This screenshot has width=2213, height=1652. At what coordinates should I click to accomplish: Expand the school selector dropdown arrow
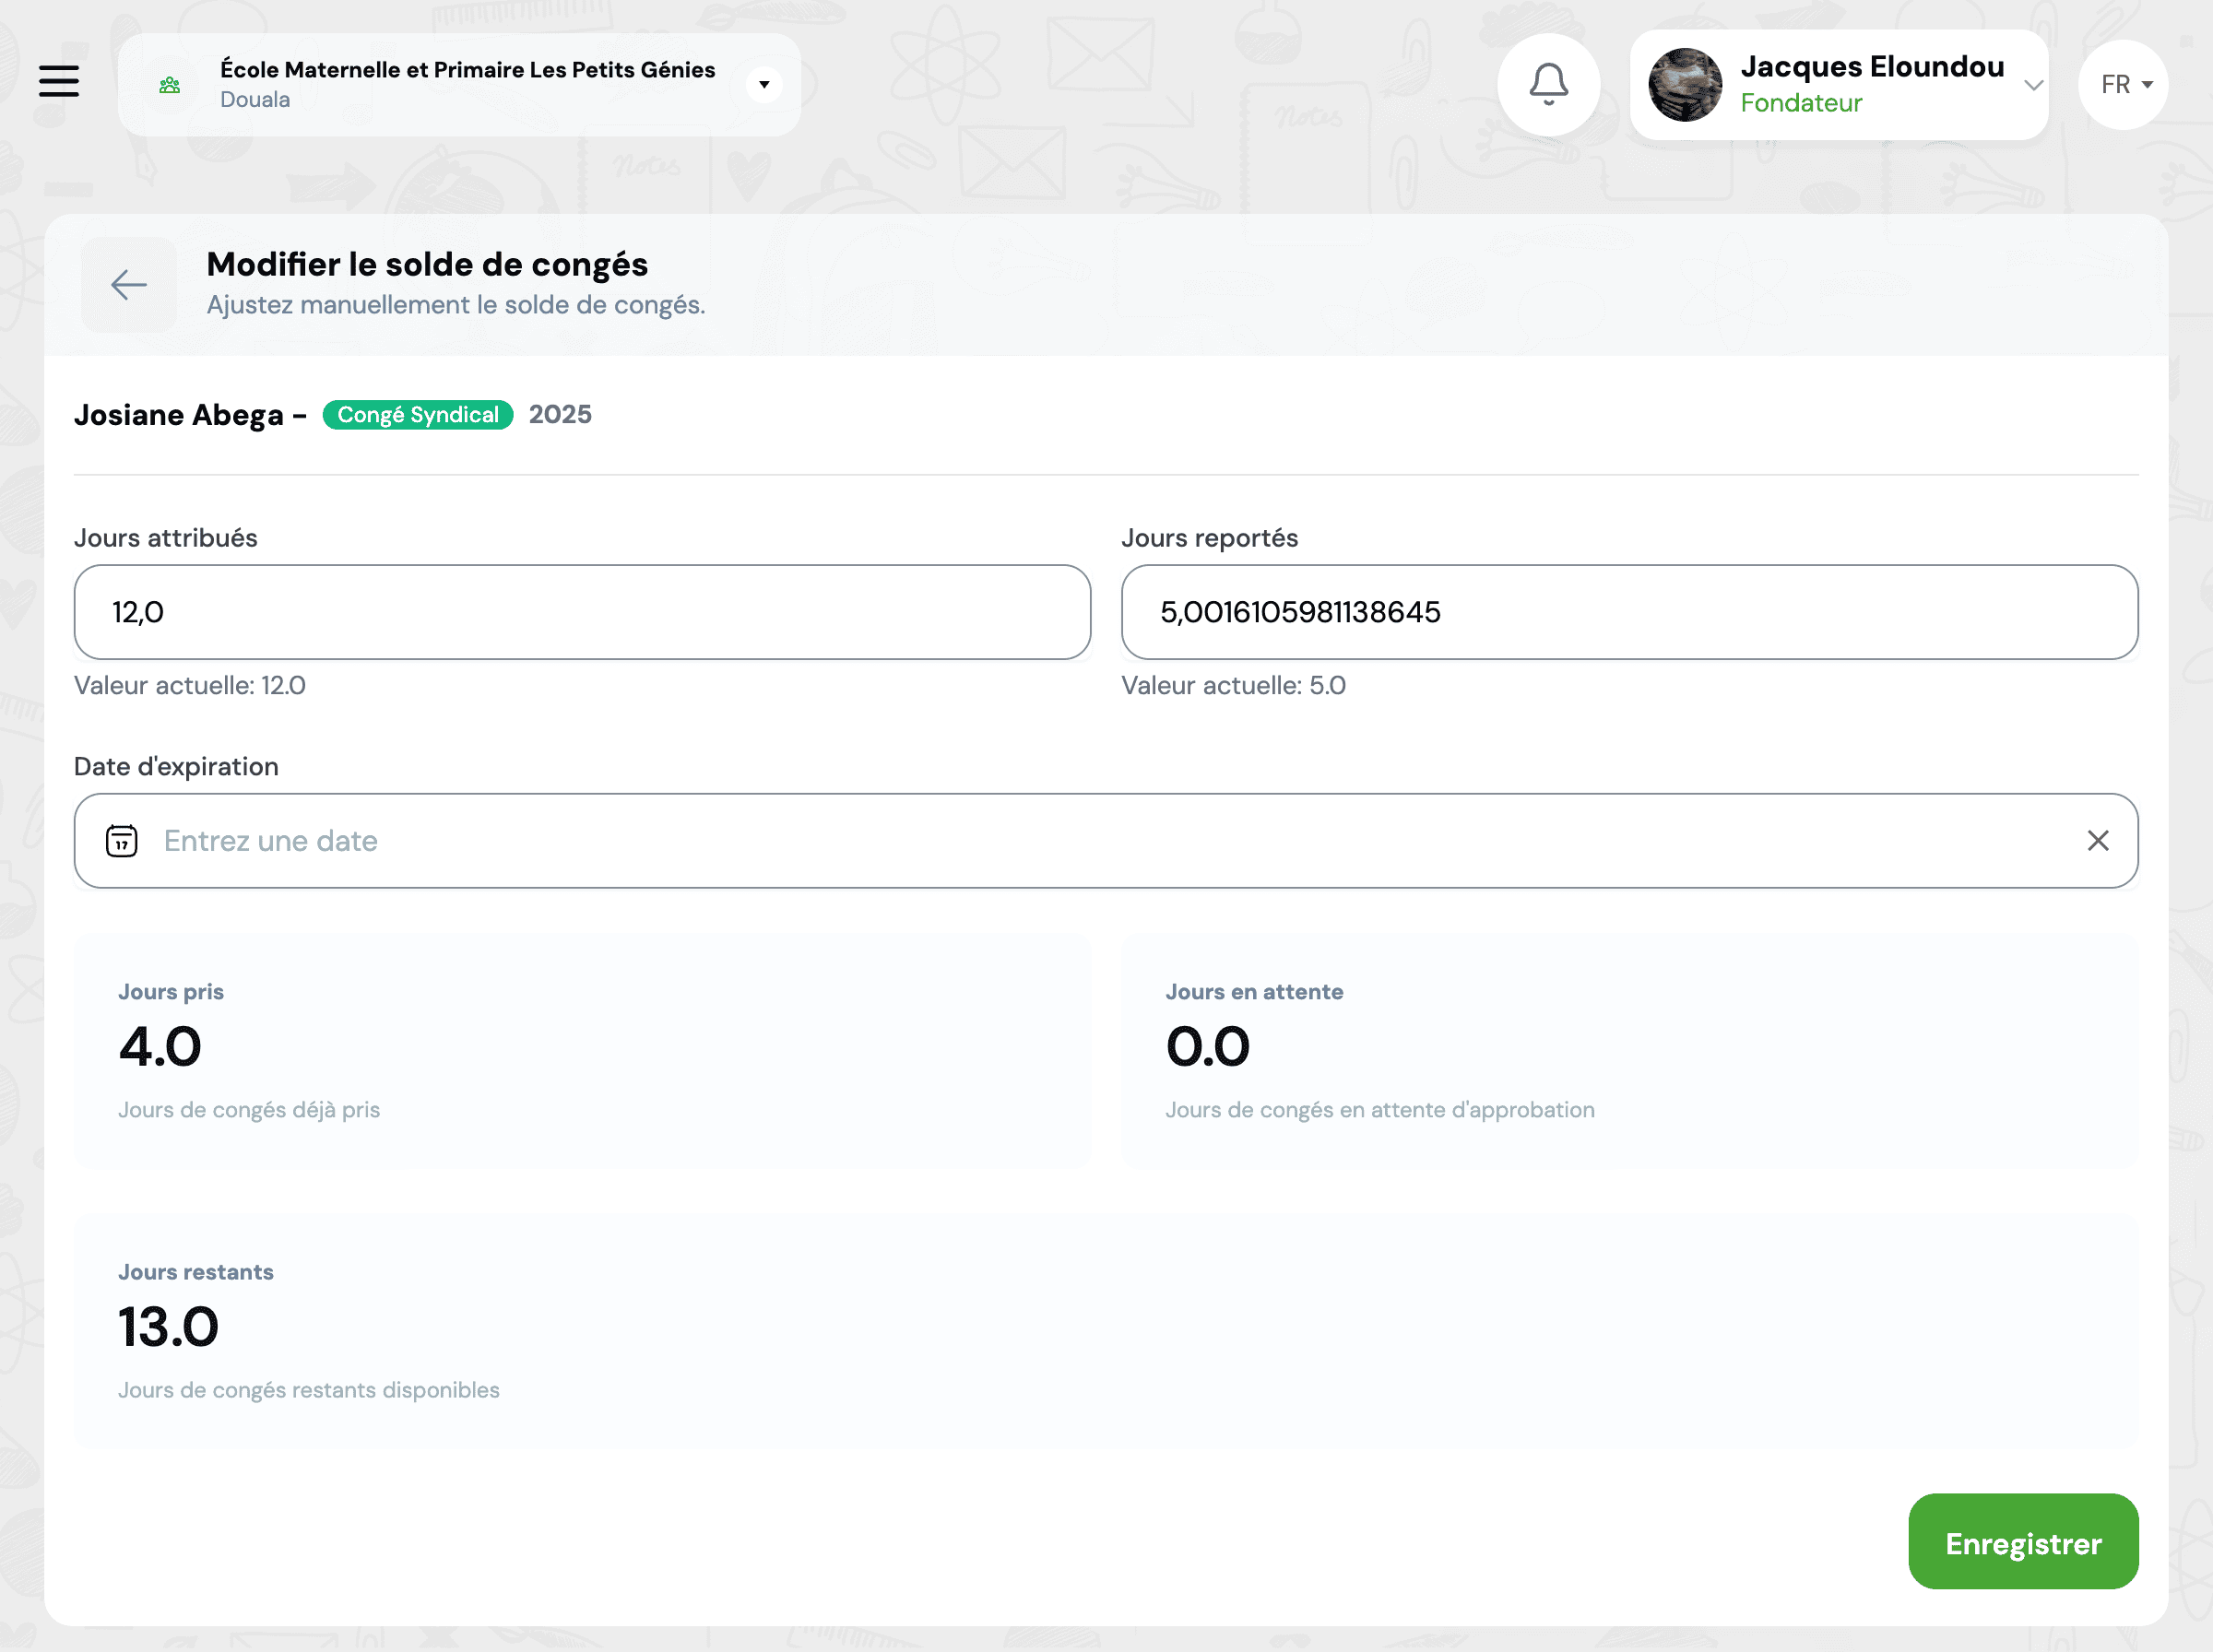click(x=764, y=85)
